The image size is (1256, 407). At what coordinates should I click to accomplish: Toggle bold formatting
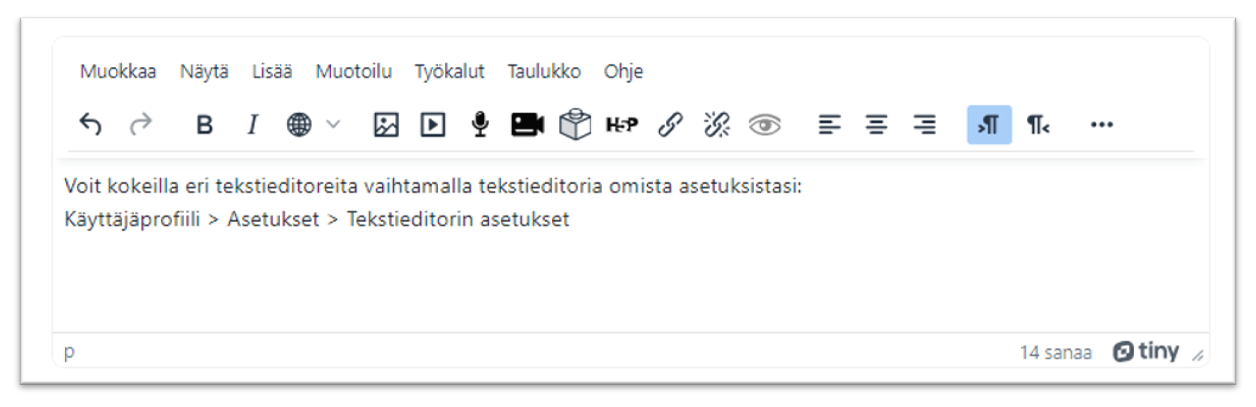(x=205, y=125)
